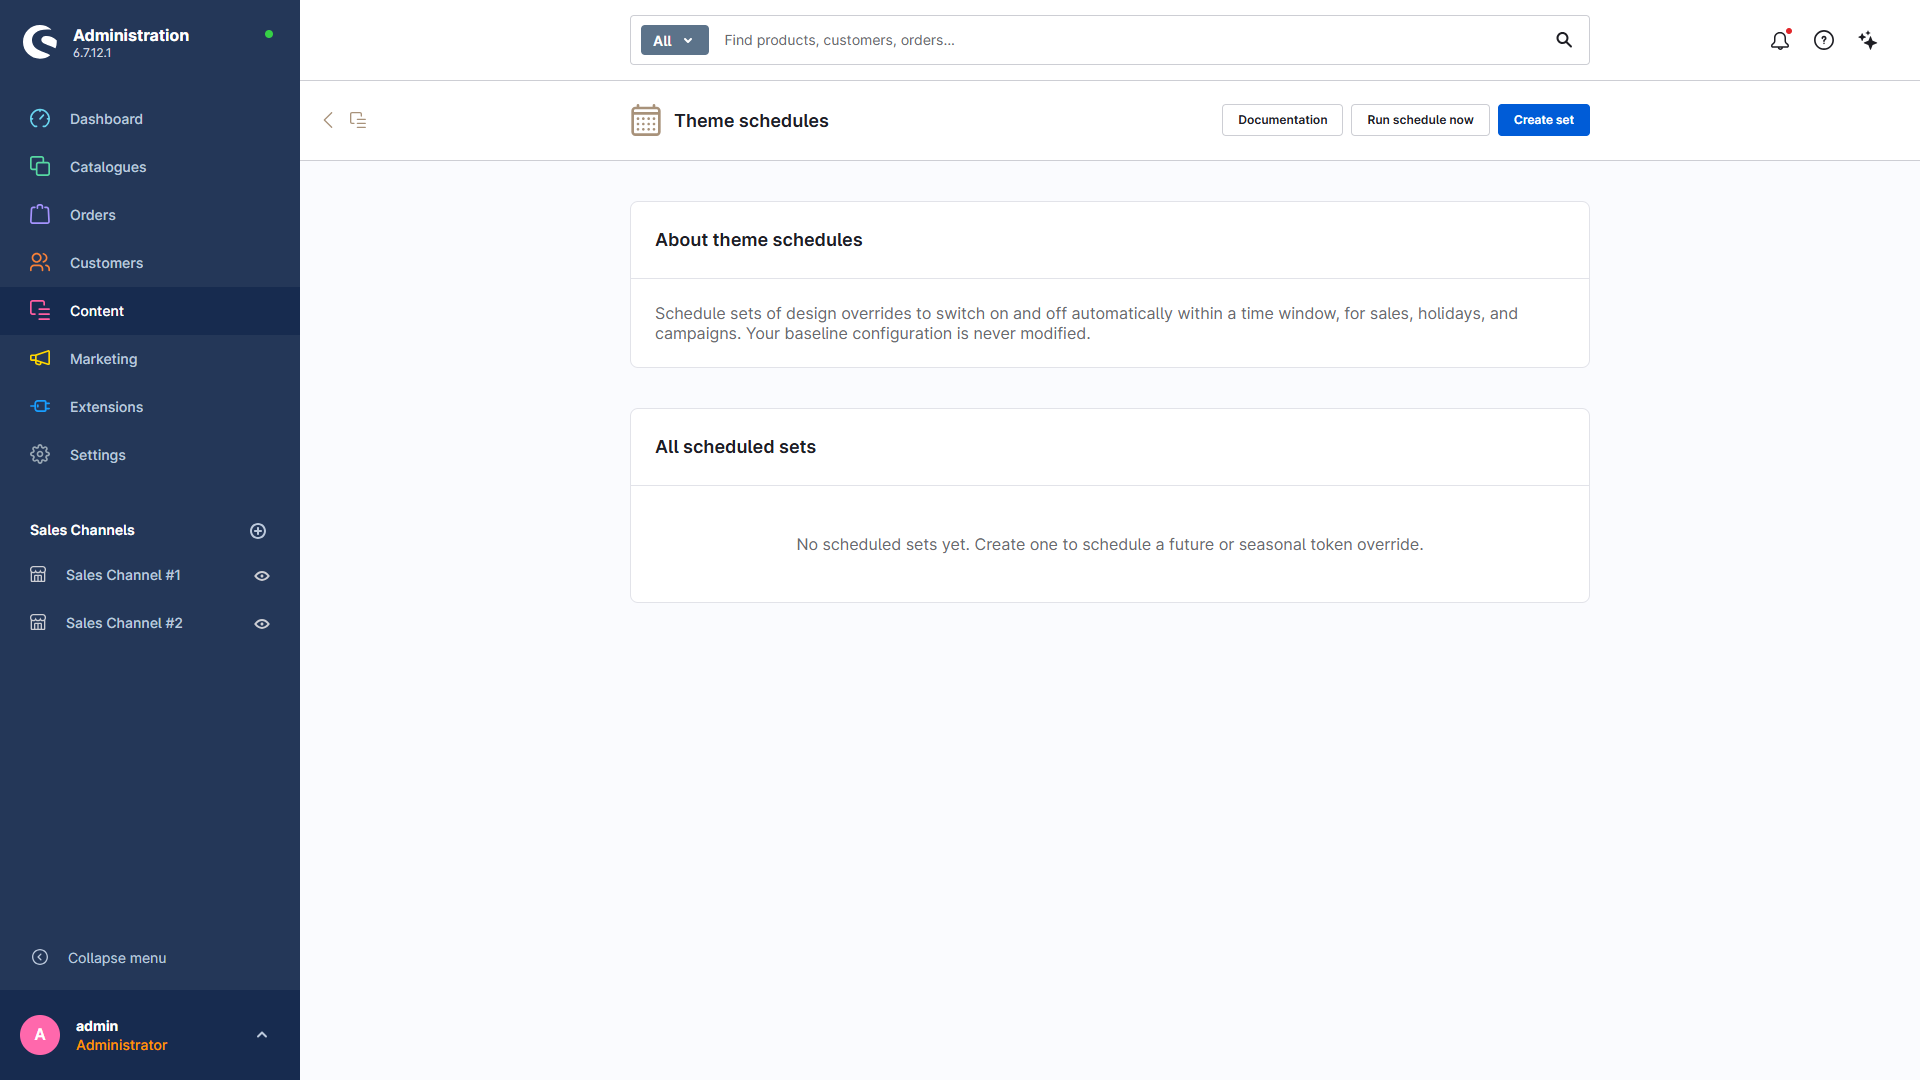Open Marketing menu item
1920x1080 pixels.
coord(150,359)
